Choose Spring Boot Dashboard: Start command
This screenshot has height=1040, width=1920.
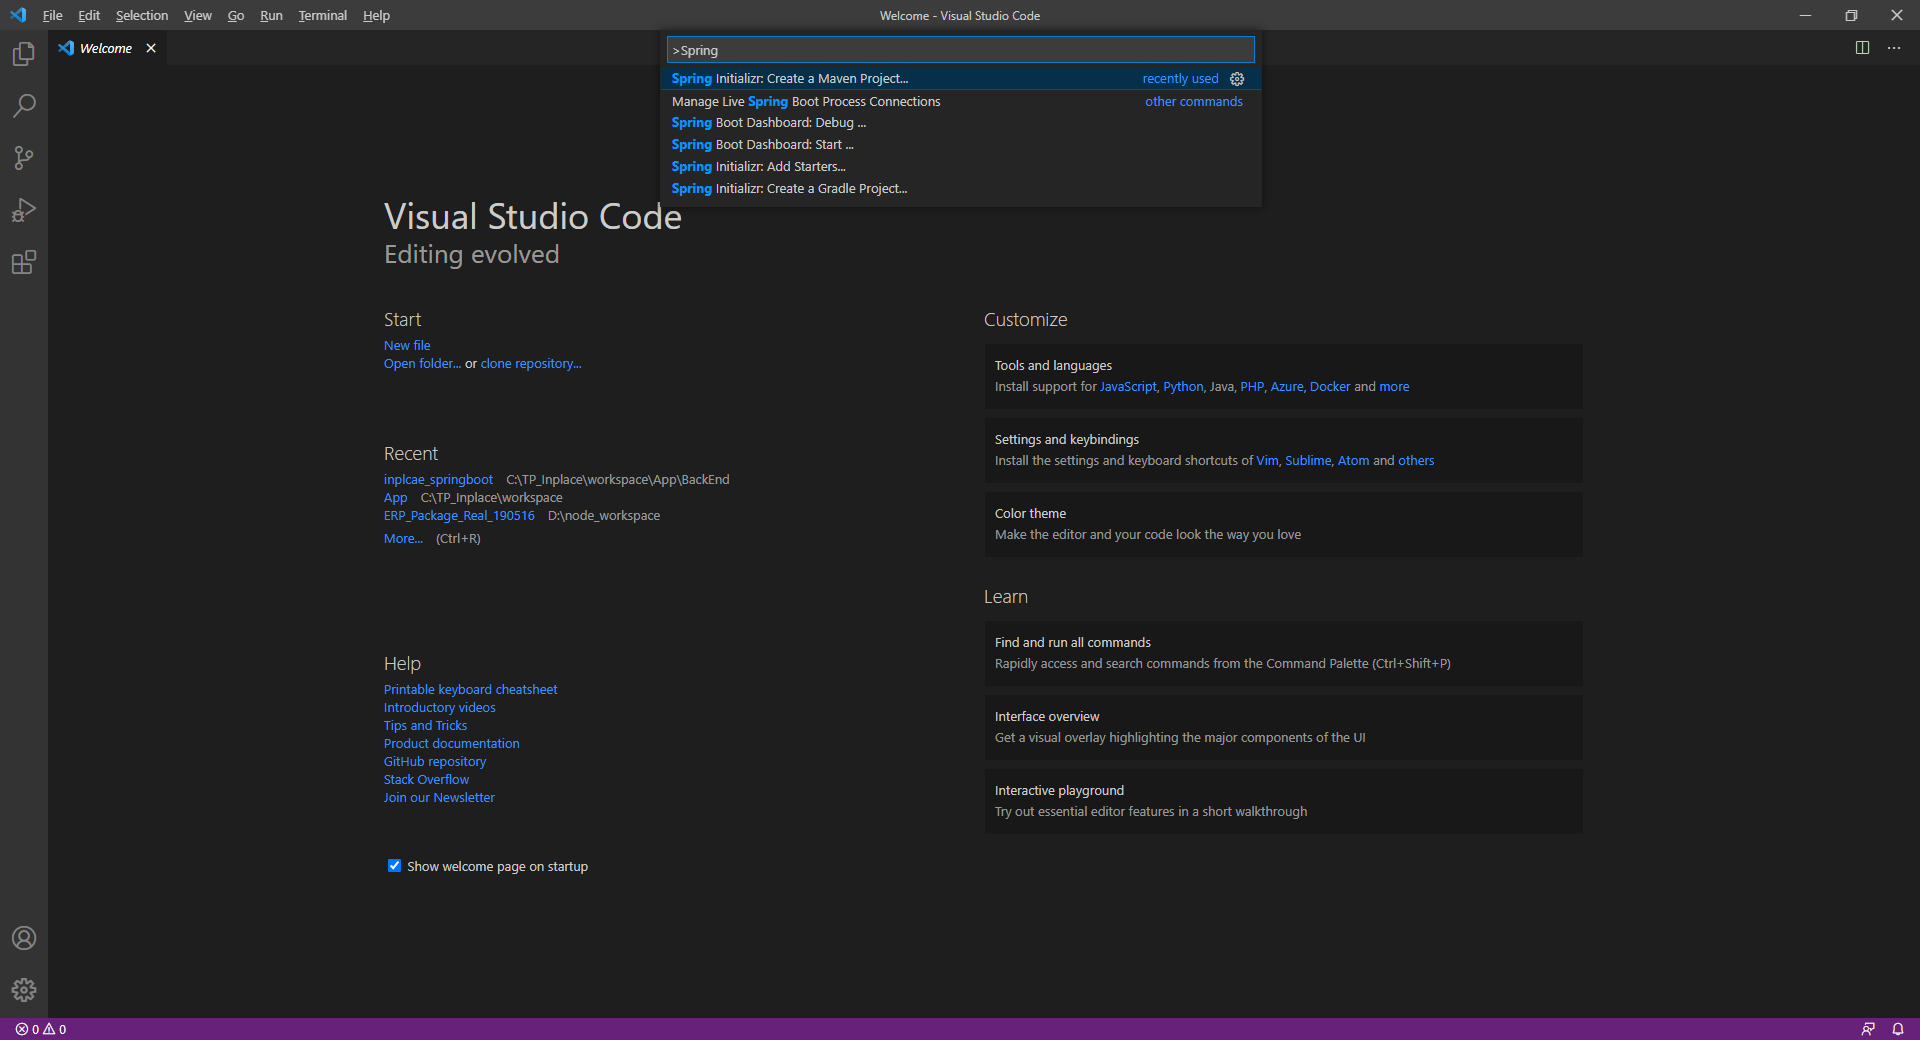click(x=960, y=145)
